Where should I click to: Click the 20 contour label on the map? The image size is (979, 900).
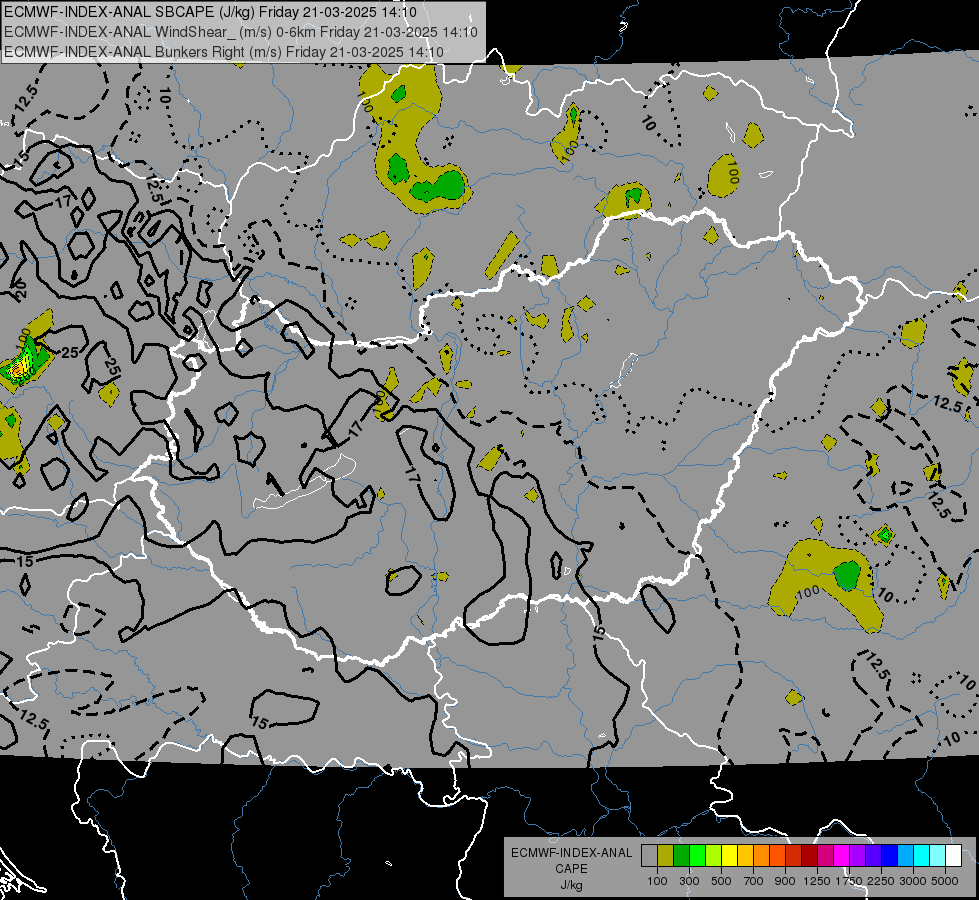[19, 289]
